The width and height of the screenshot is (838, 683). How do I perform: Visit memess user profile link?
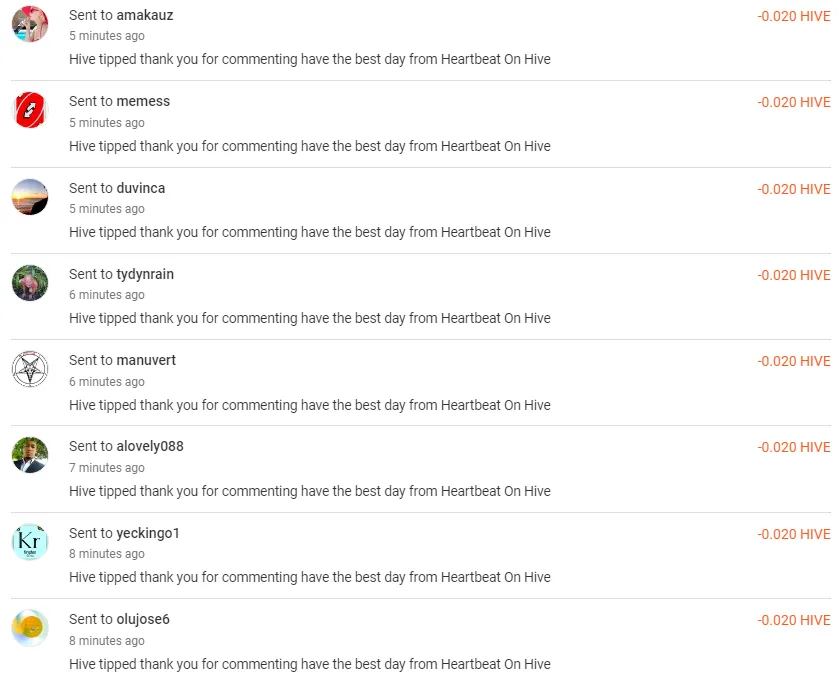click(x=143, y=101)
